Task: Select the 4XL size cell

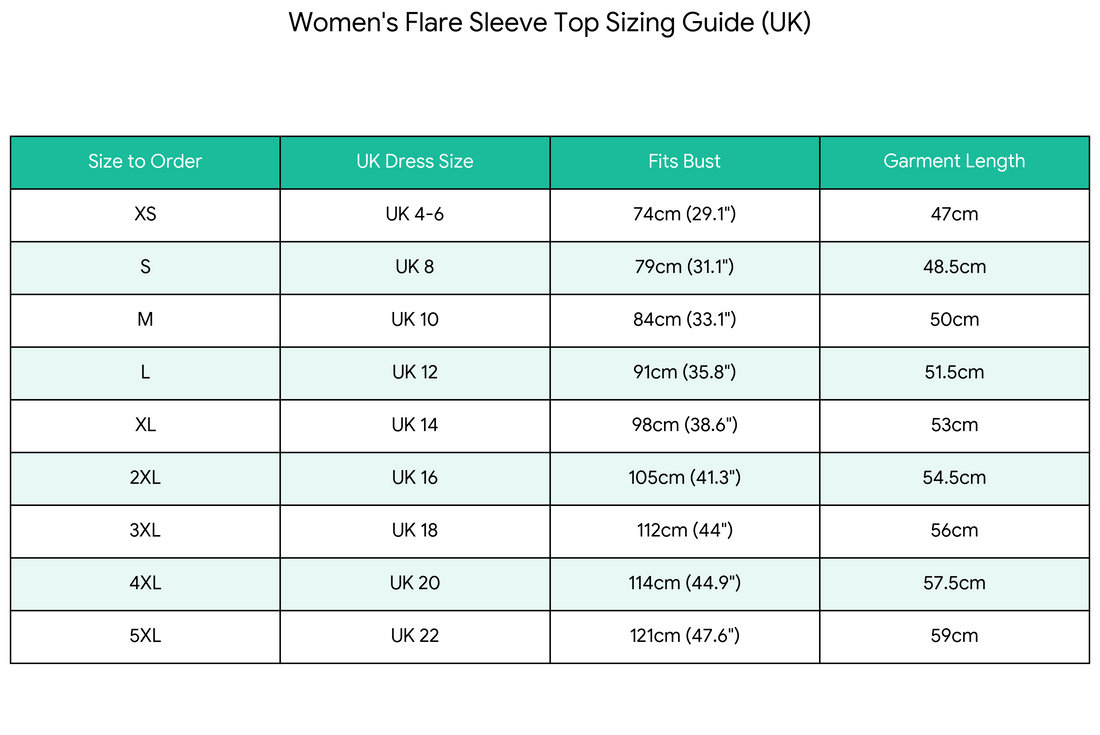Action: (145, 583)
